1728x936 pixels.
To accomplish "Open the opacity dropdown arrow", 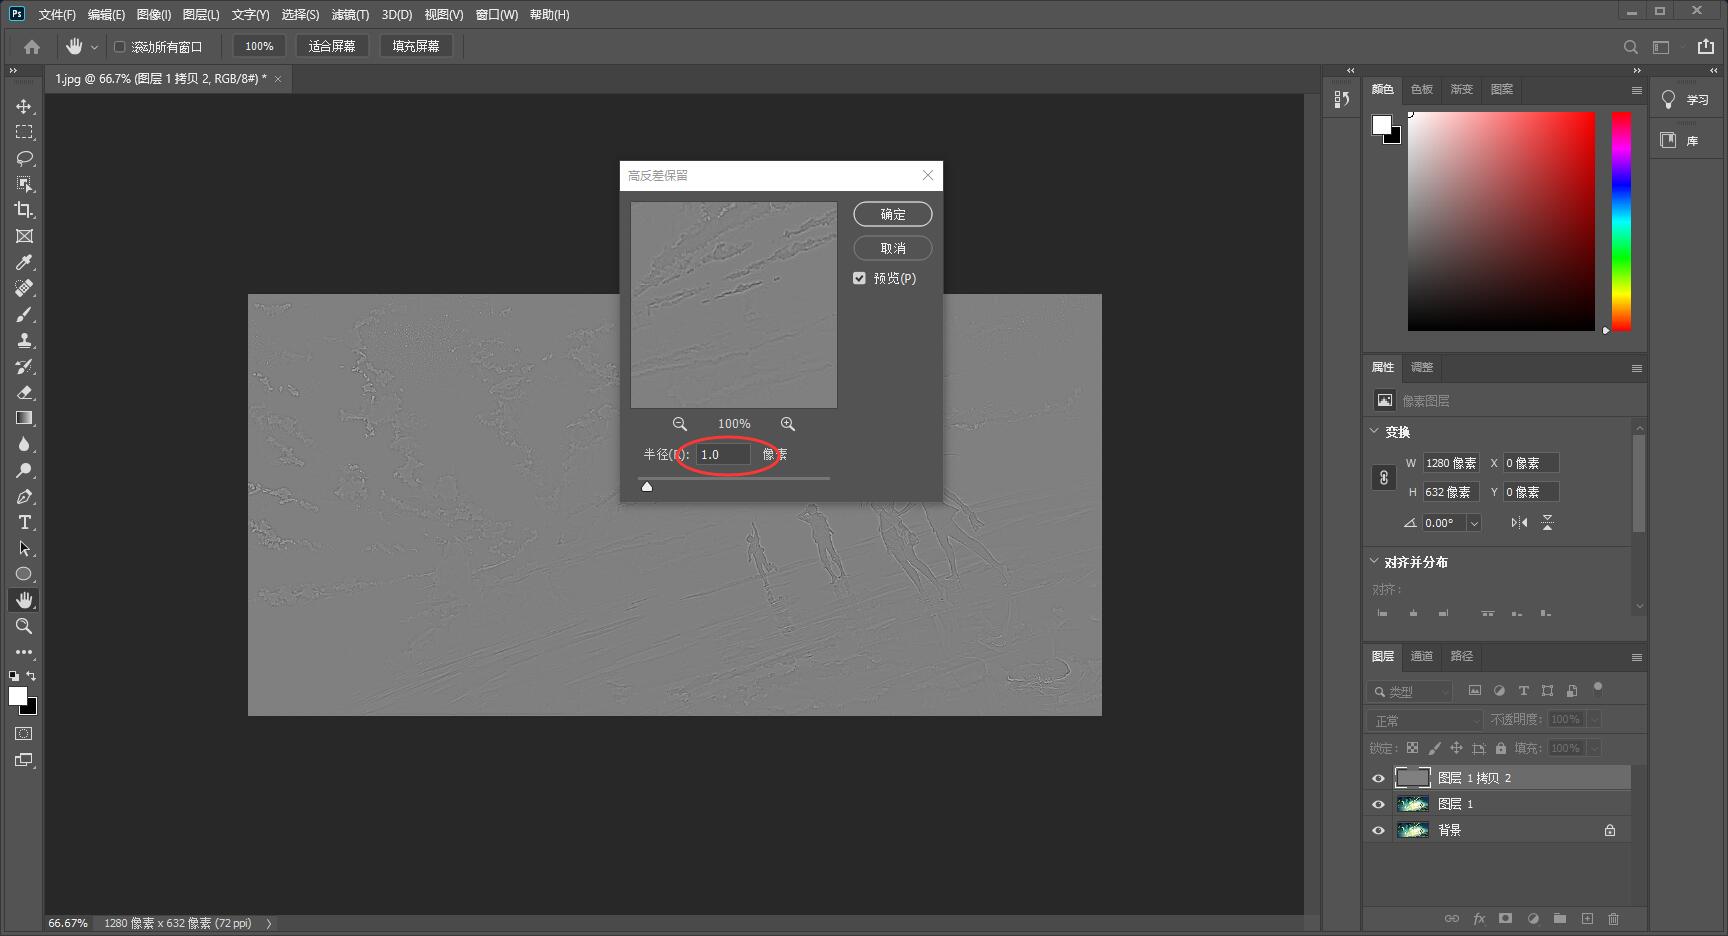I will click(x=1594, y=719).
